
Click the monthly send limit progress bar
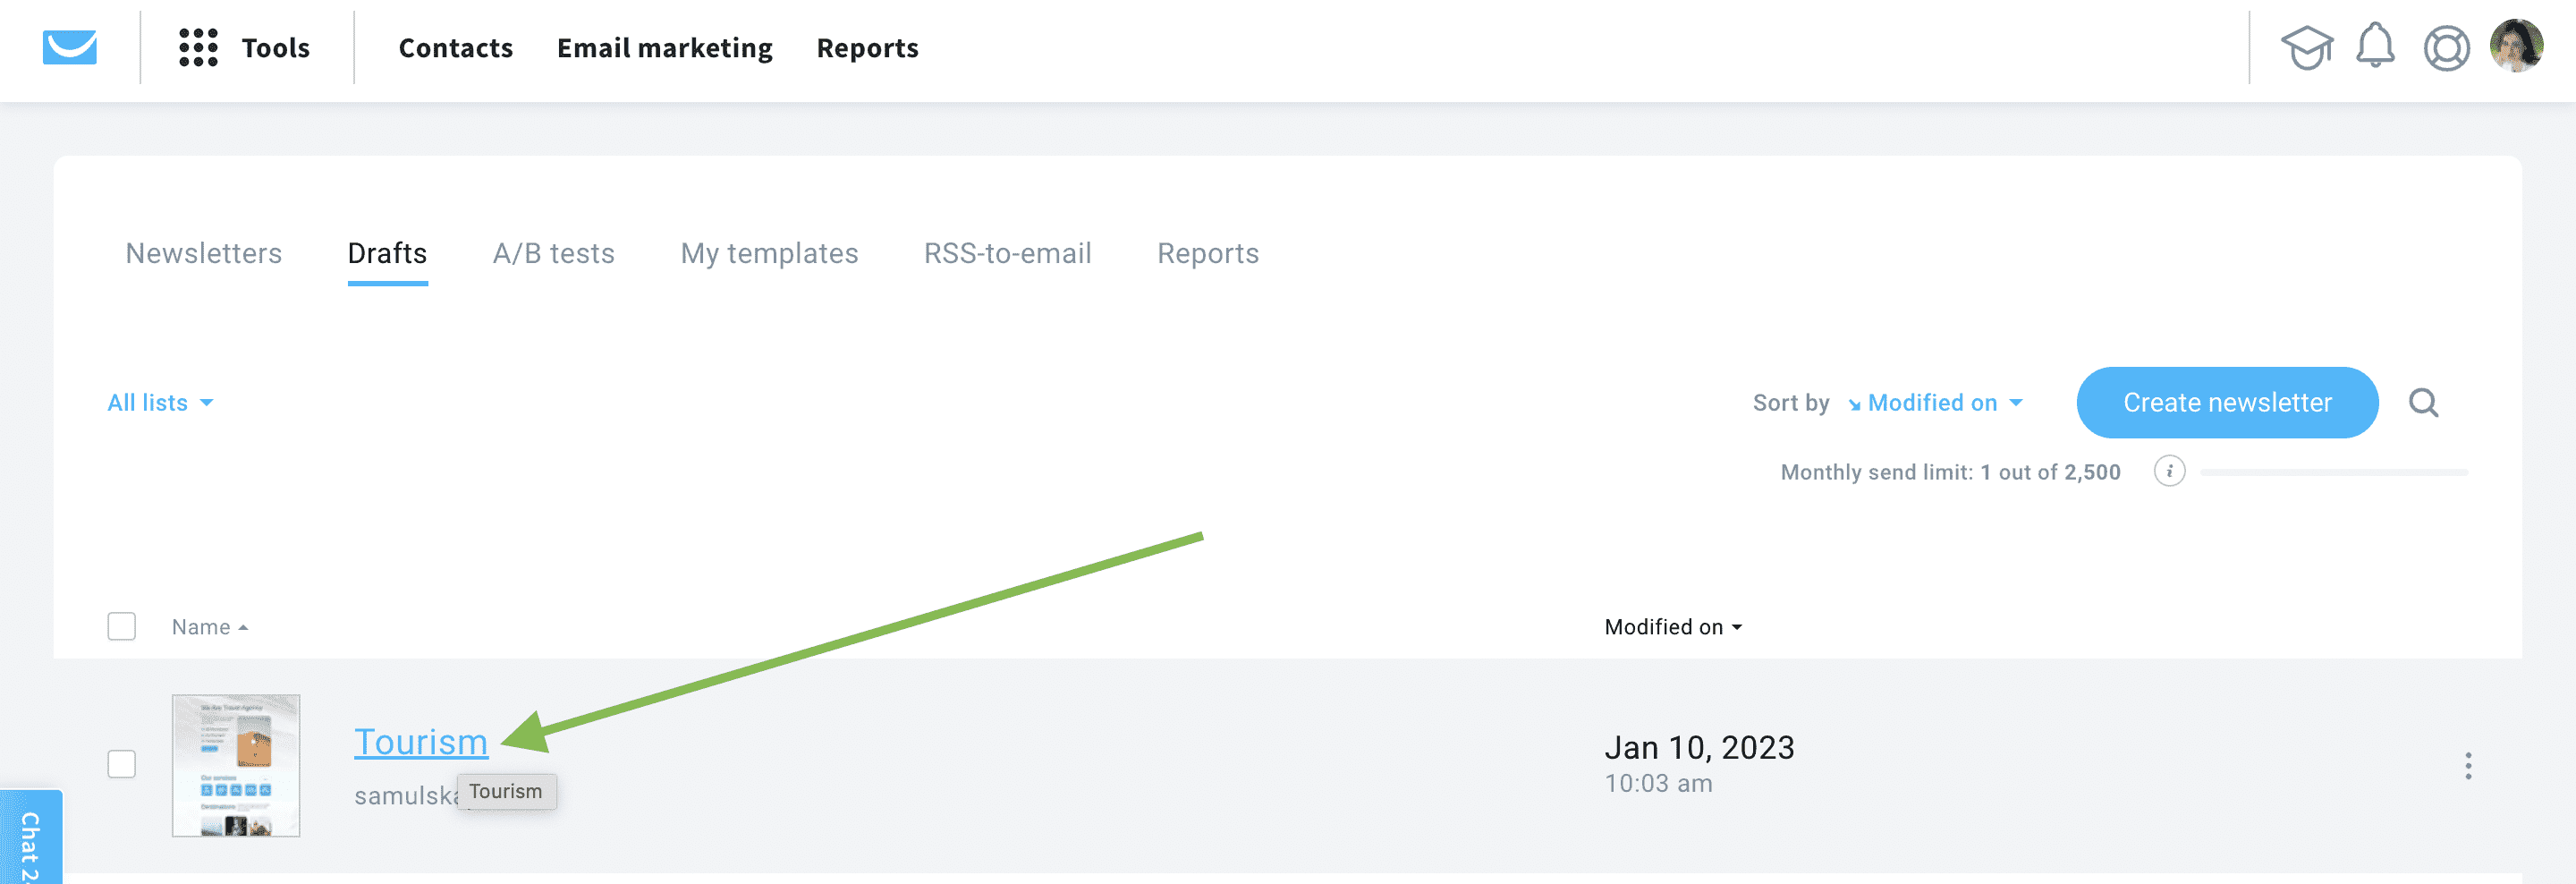2333,472
